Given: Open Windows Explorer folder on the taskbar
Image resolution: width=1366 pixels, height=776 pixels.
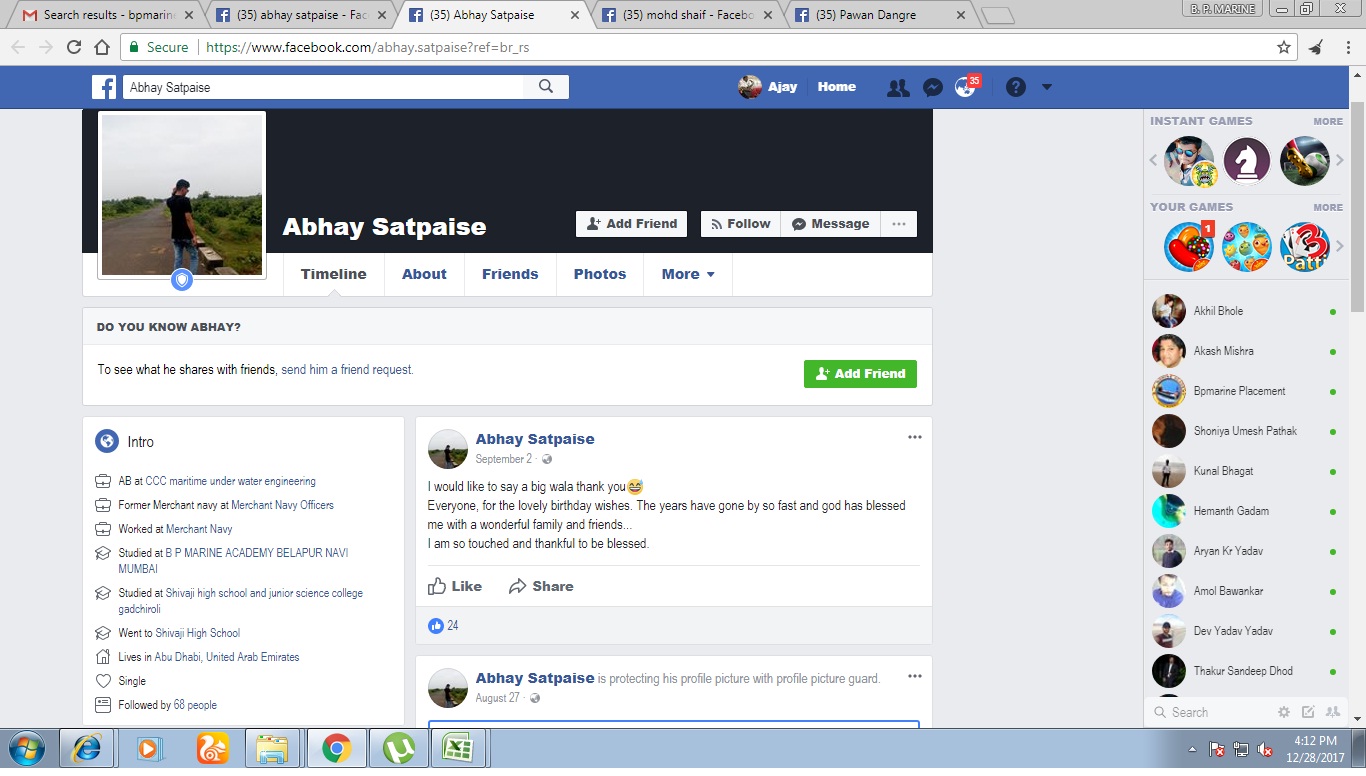Looking at the screenshot, I should pyautogui.click(x=272, y=748).
